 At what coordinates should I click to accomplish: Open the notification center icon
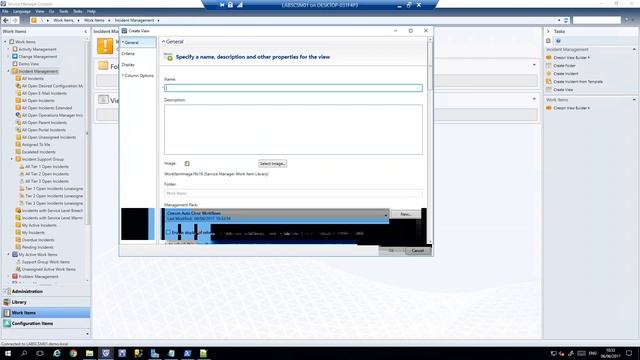[x=629, y=353]
